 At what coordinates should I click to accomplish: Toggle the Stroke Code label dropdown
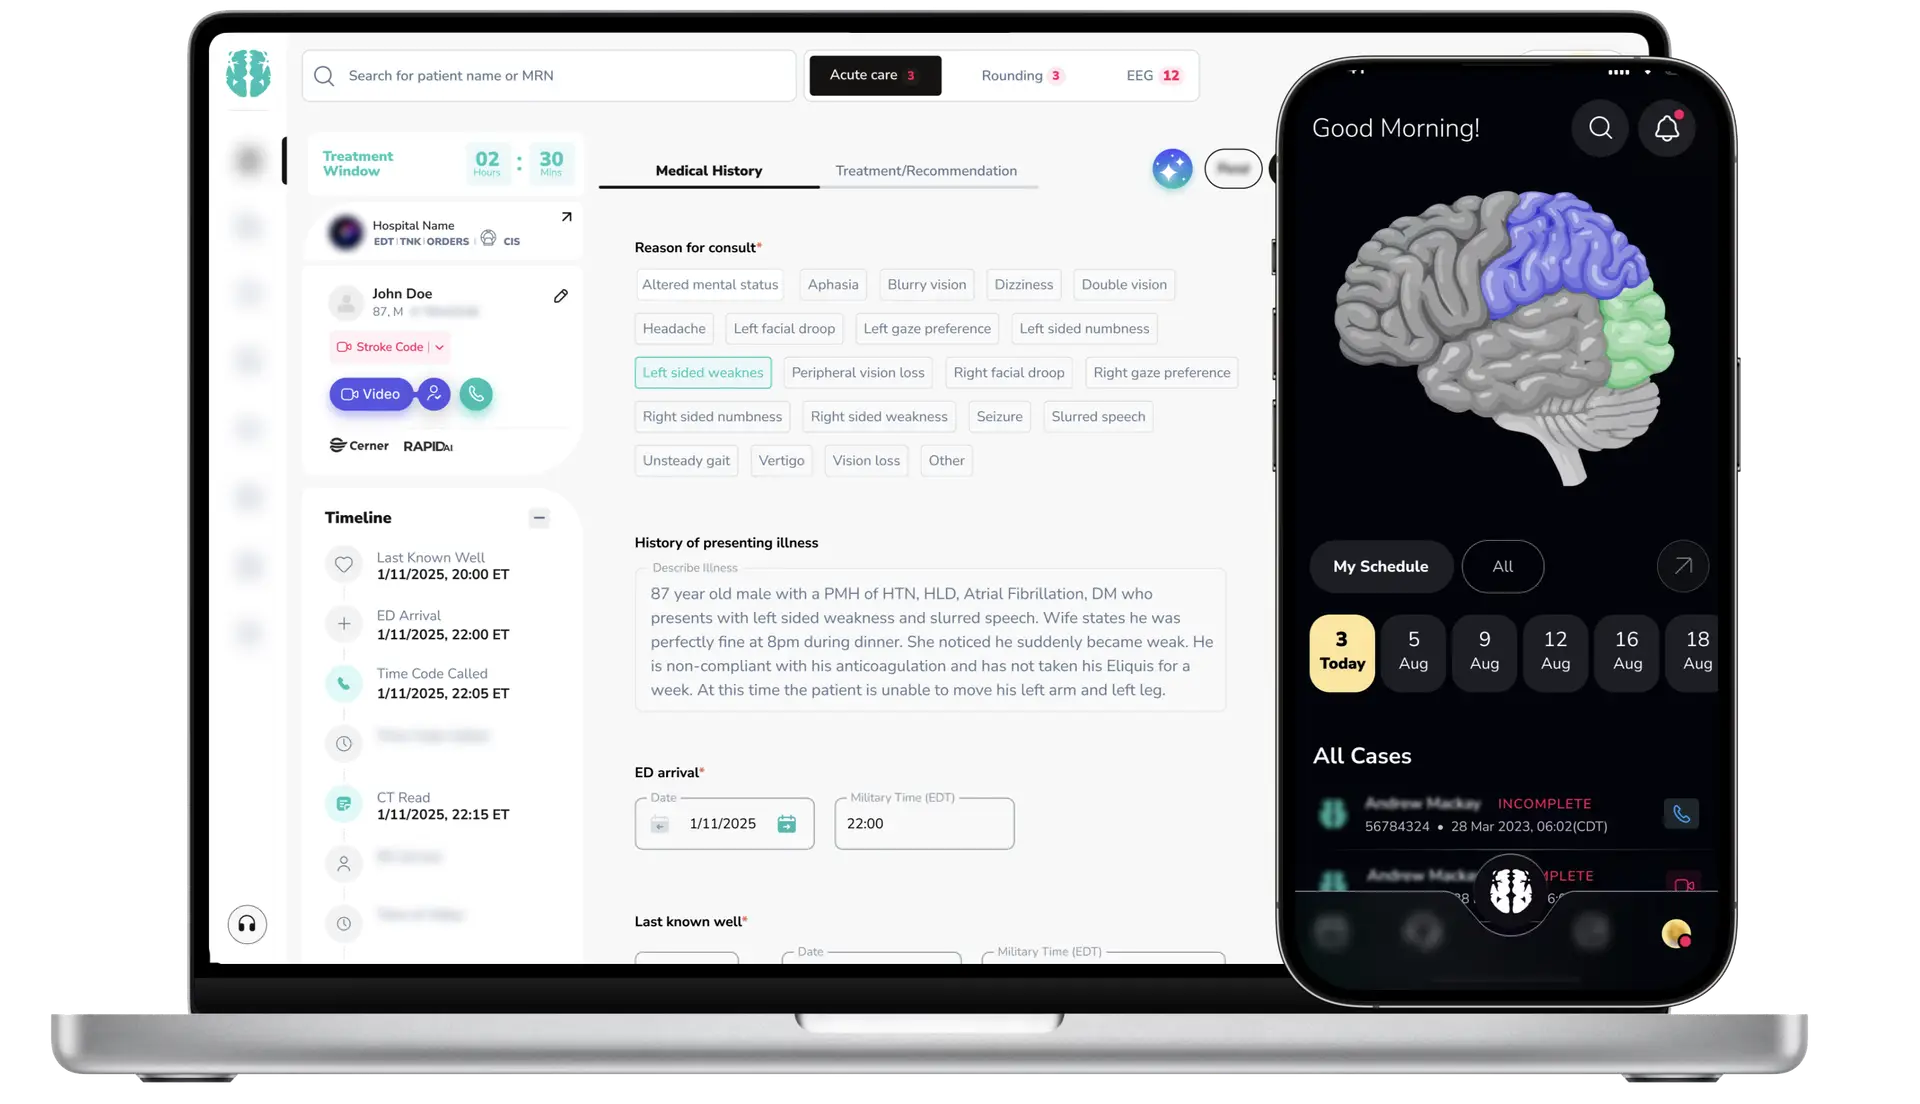(x=438, y=347)
